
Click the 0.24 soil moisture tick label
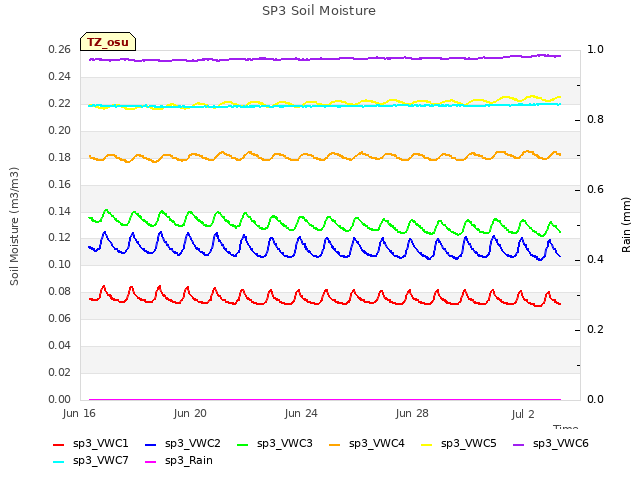(59, 76)
